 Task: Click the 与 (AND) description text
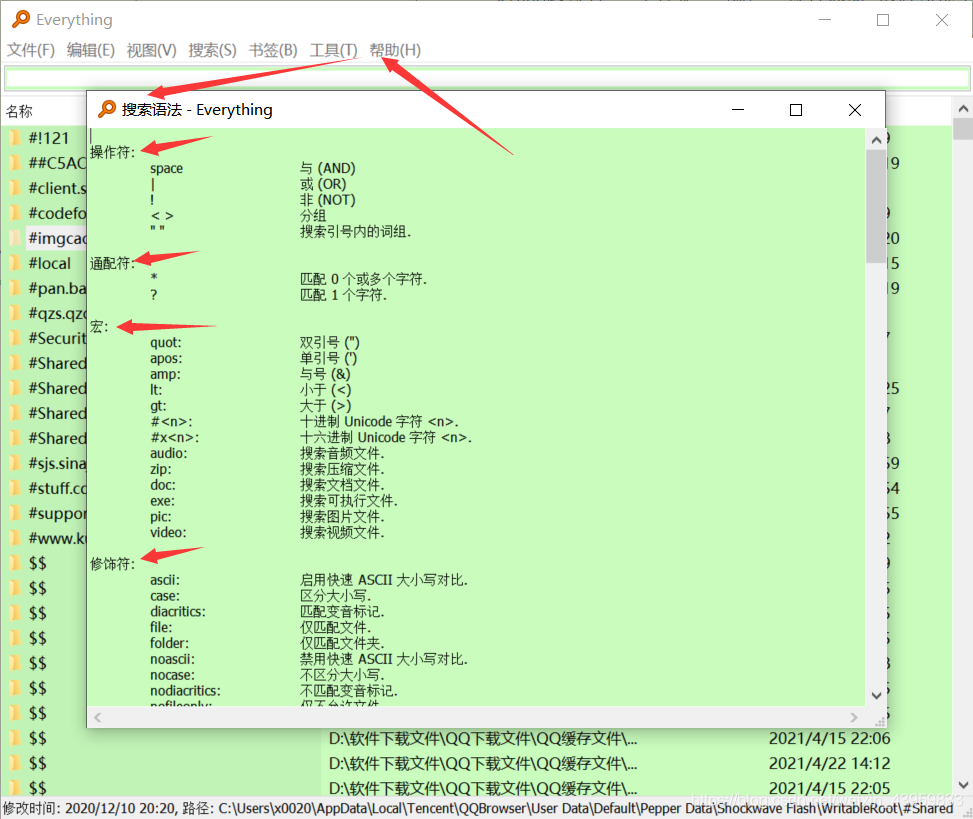328,168
